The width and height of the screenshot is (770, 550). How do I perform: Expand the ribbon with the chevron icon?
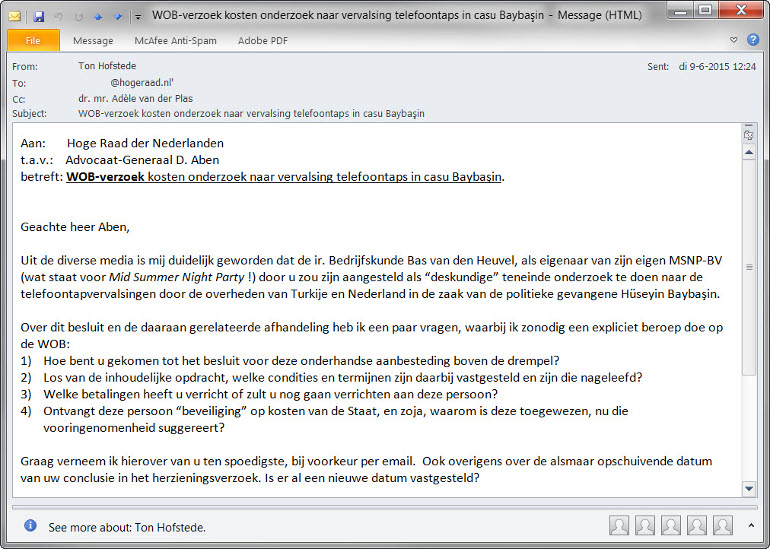tap(734, 40)
